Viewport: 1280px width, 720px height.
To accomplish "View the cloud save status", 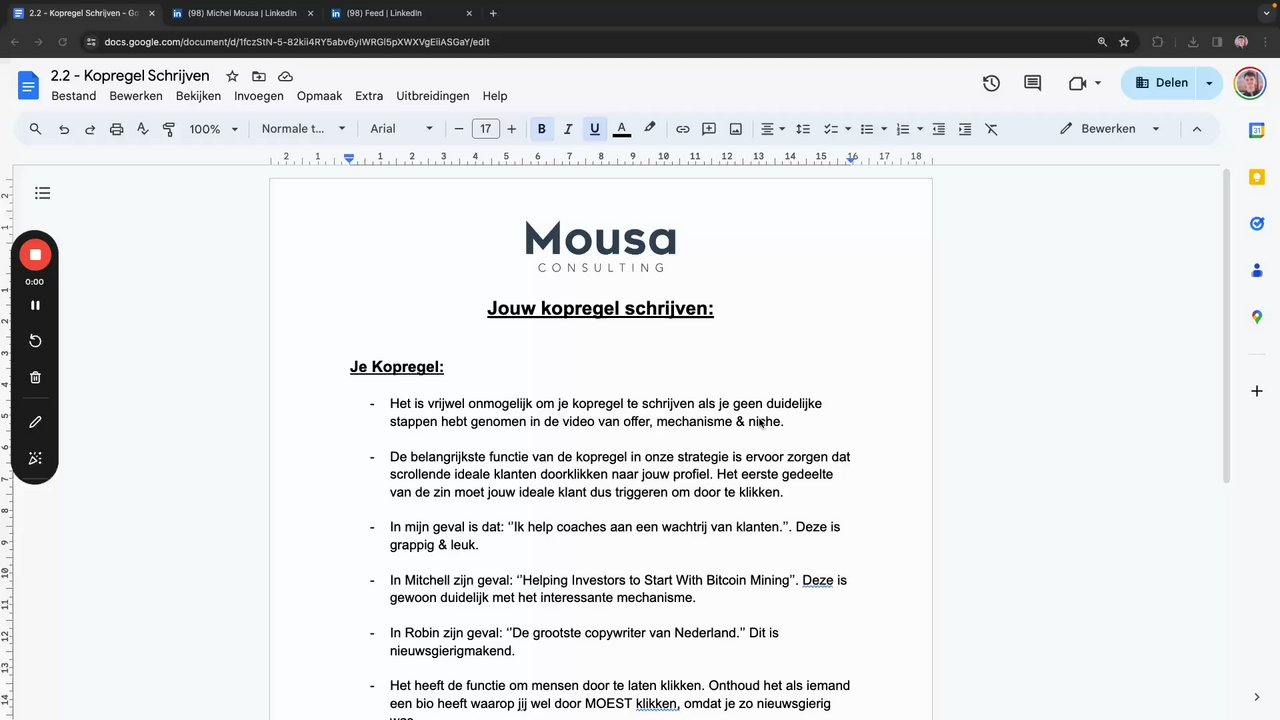I will (x=285, y=76).
